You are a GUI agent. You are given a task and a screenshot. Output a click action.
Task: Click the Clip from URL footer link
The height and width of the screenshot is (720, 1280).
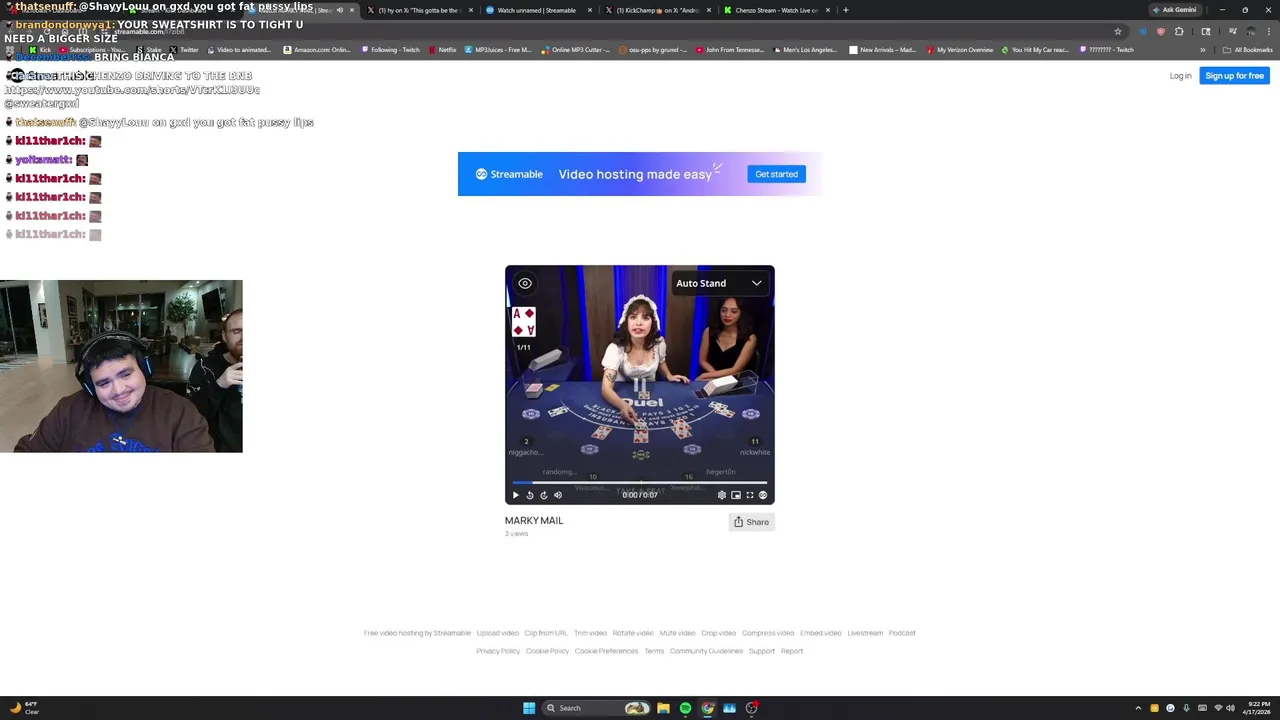click(x=546, y=633)
